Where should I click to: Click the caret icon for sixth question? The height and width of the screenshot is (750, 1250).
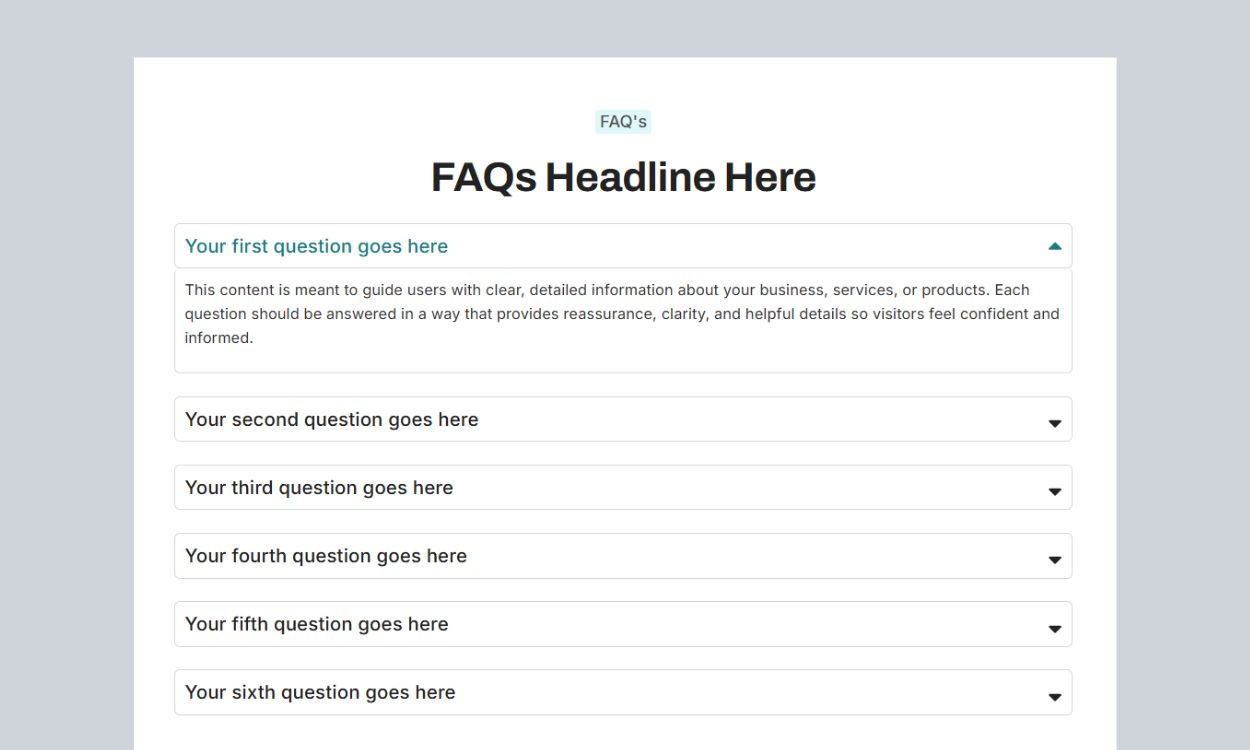coord(1054,696)
